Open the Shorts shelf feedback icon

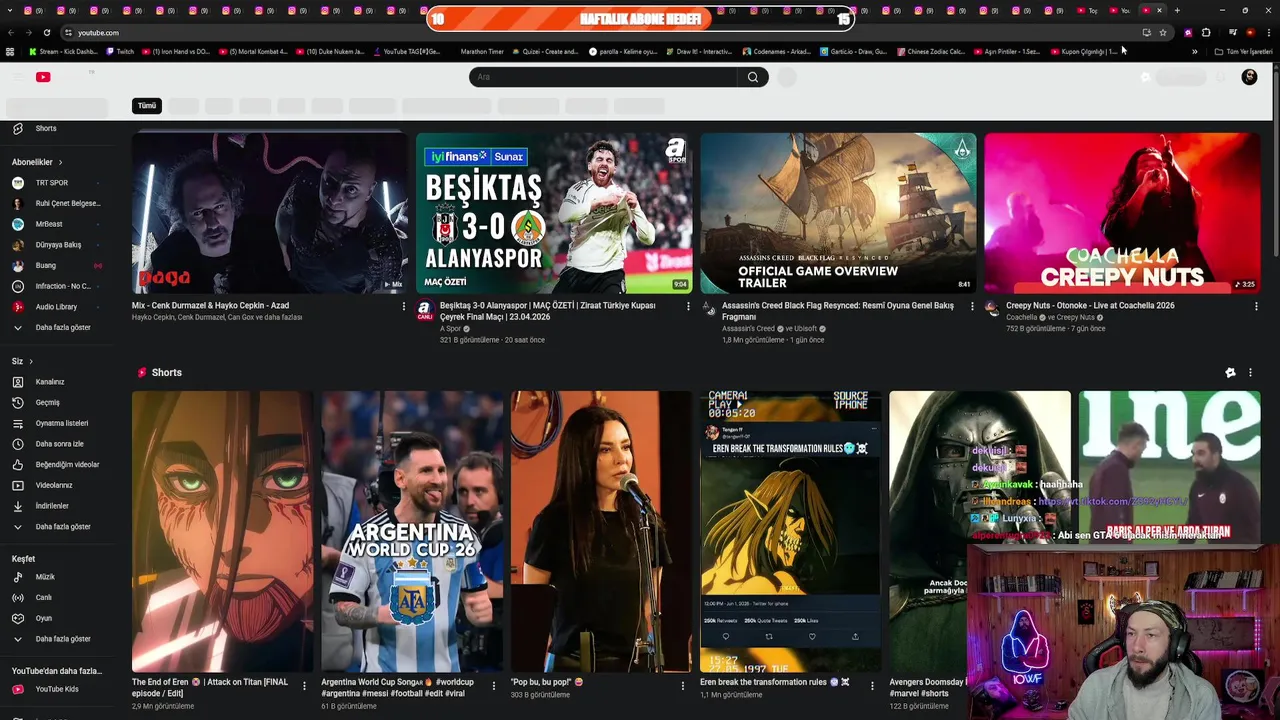1230,372
